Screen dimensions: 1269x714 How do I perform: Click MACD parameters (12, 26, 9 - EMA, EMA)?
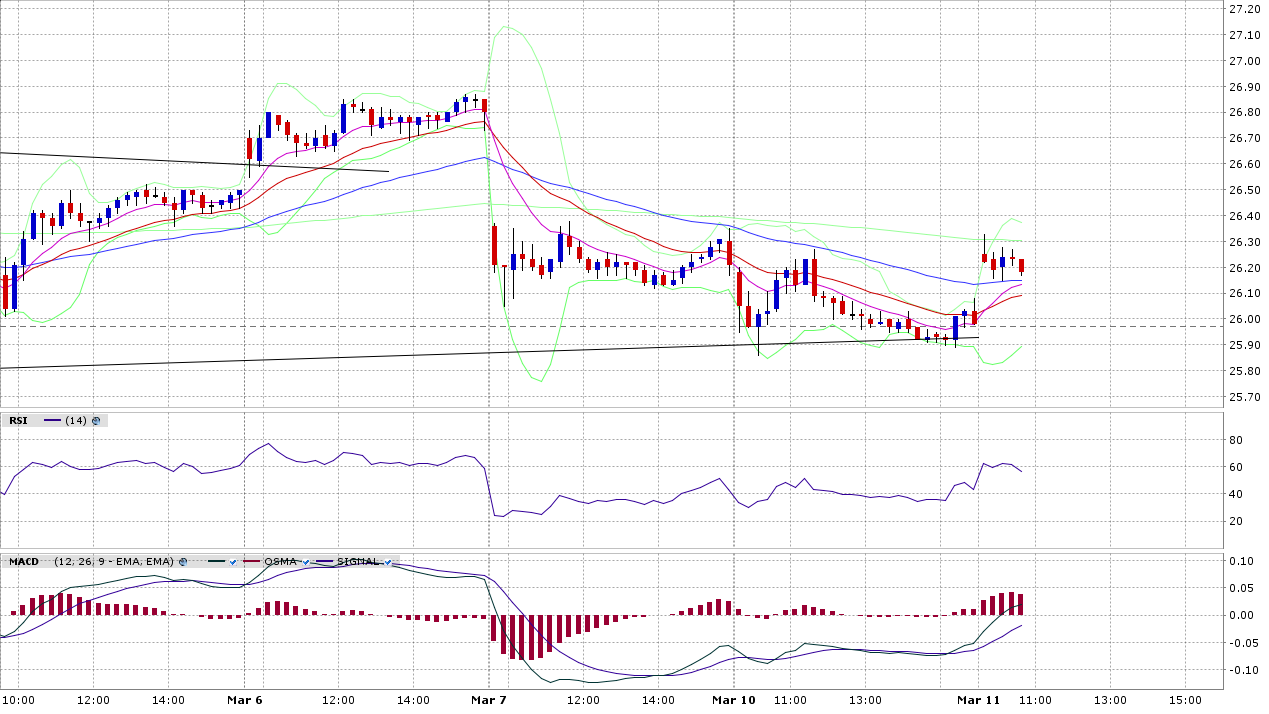[114, 562]
